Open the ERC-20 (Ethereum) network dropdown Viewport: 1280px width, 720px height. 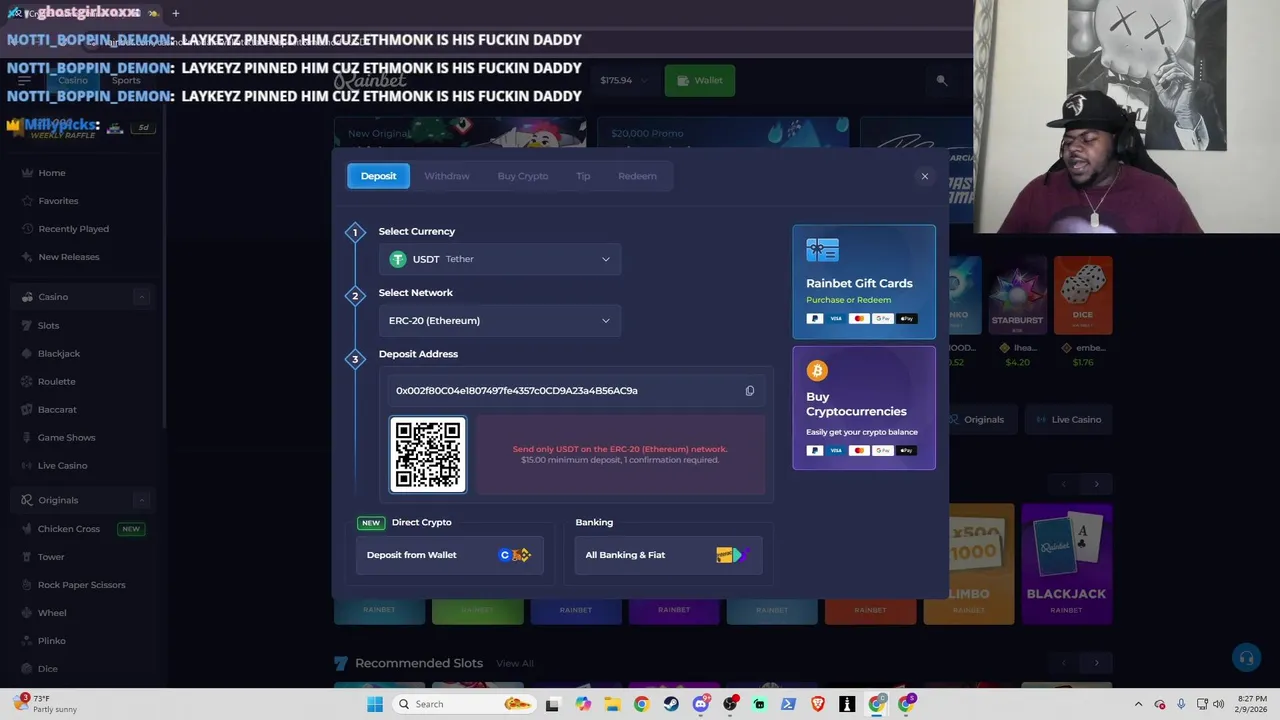pos(500,321)
